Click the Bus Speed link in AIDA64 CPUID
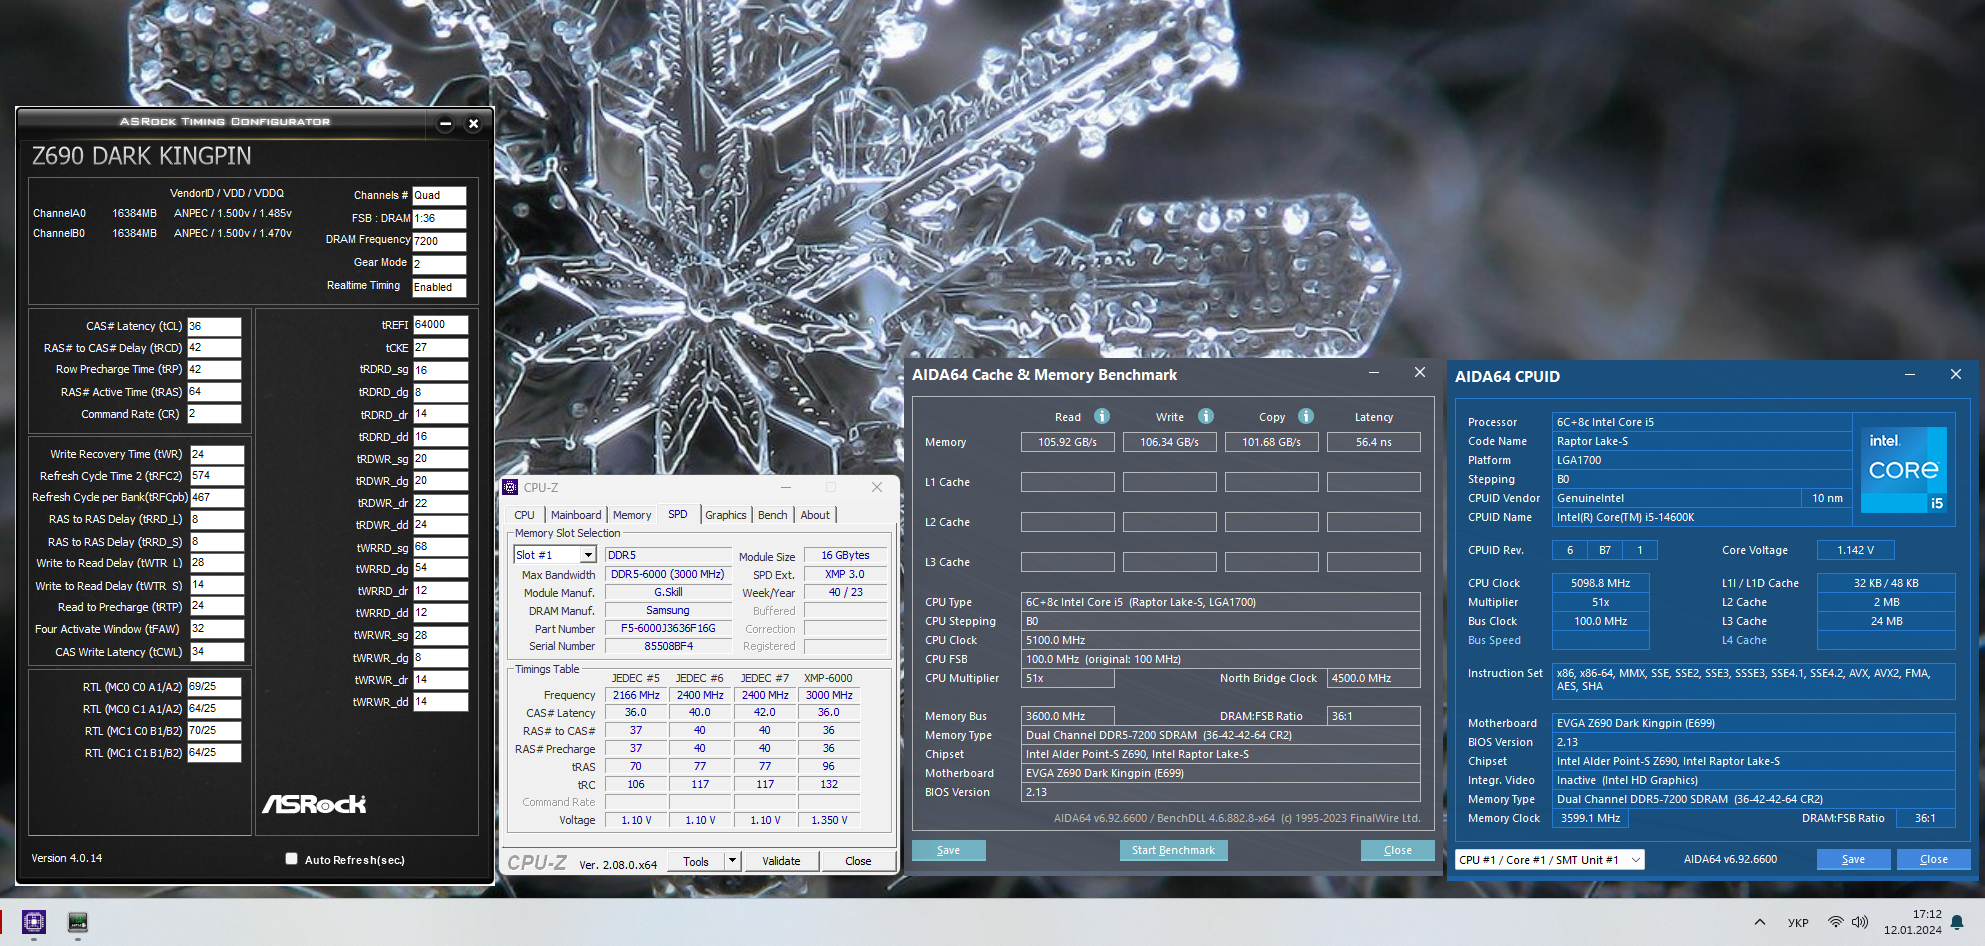Viewport: 1985px width, 946px height. point(1494,640)
